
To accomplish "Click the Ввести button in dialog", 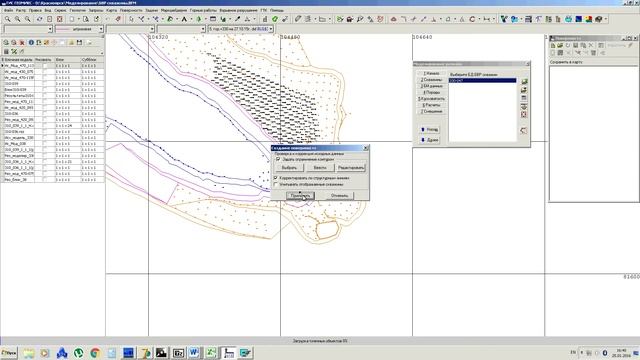I will [x=320, y=168].
